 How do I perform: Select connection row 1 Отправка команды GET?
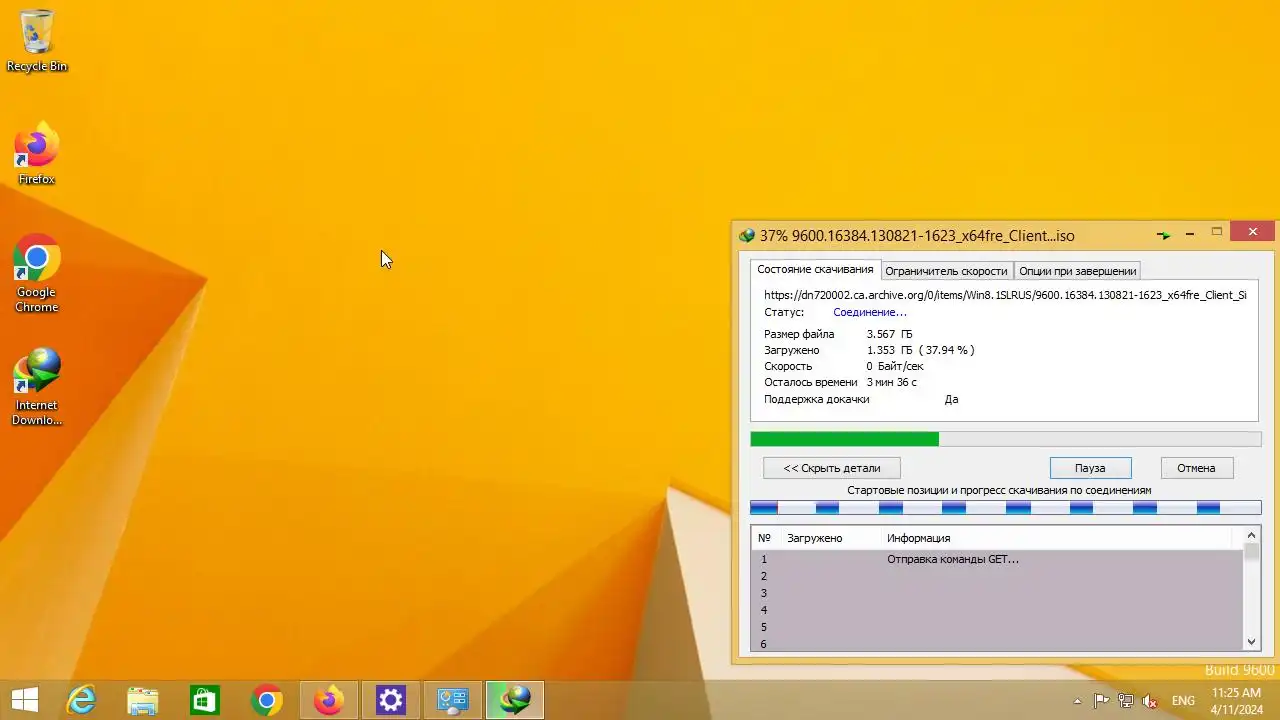997,559
